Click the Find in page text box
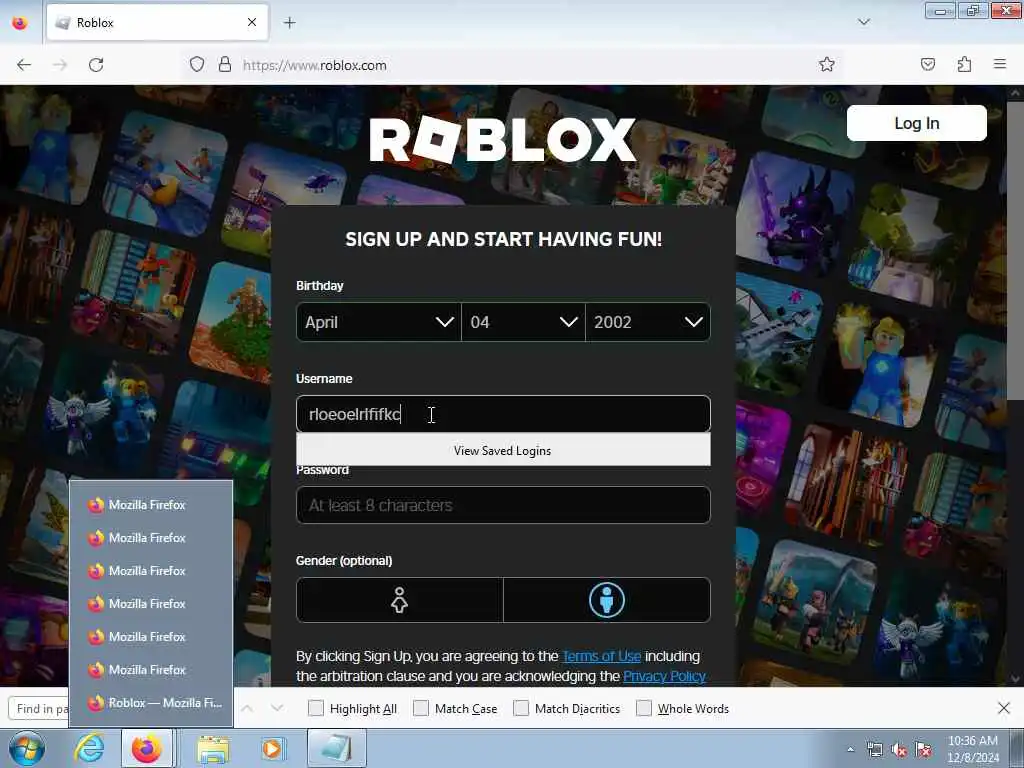The image size is (1024, 768). click(39, 709)
